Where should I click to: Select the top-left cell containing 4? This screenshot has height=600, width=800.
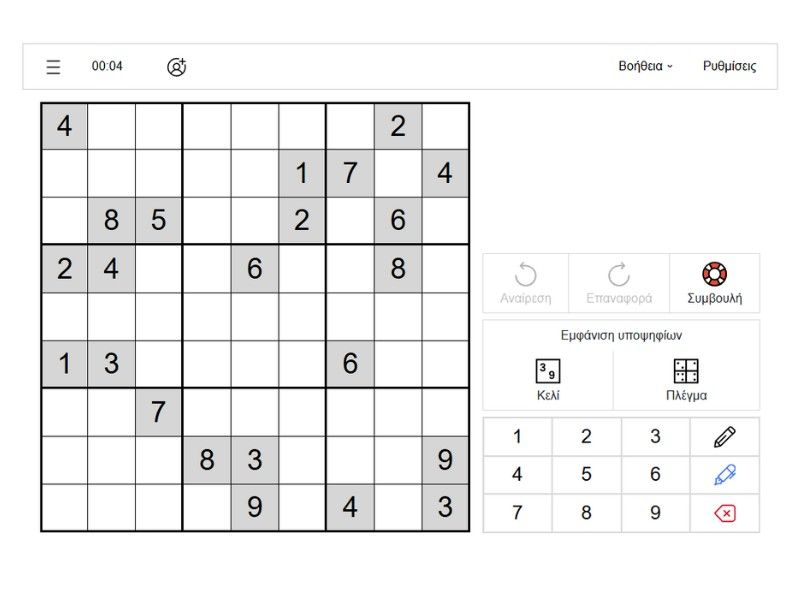pyautogui.click(x=64, y=126)
